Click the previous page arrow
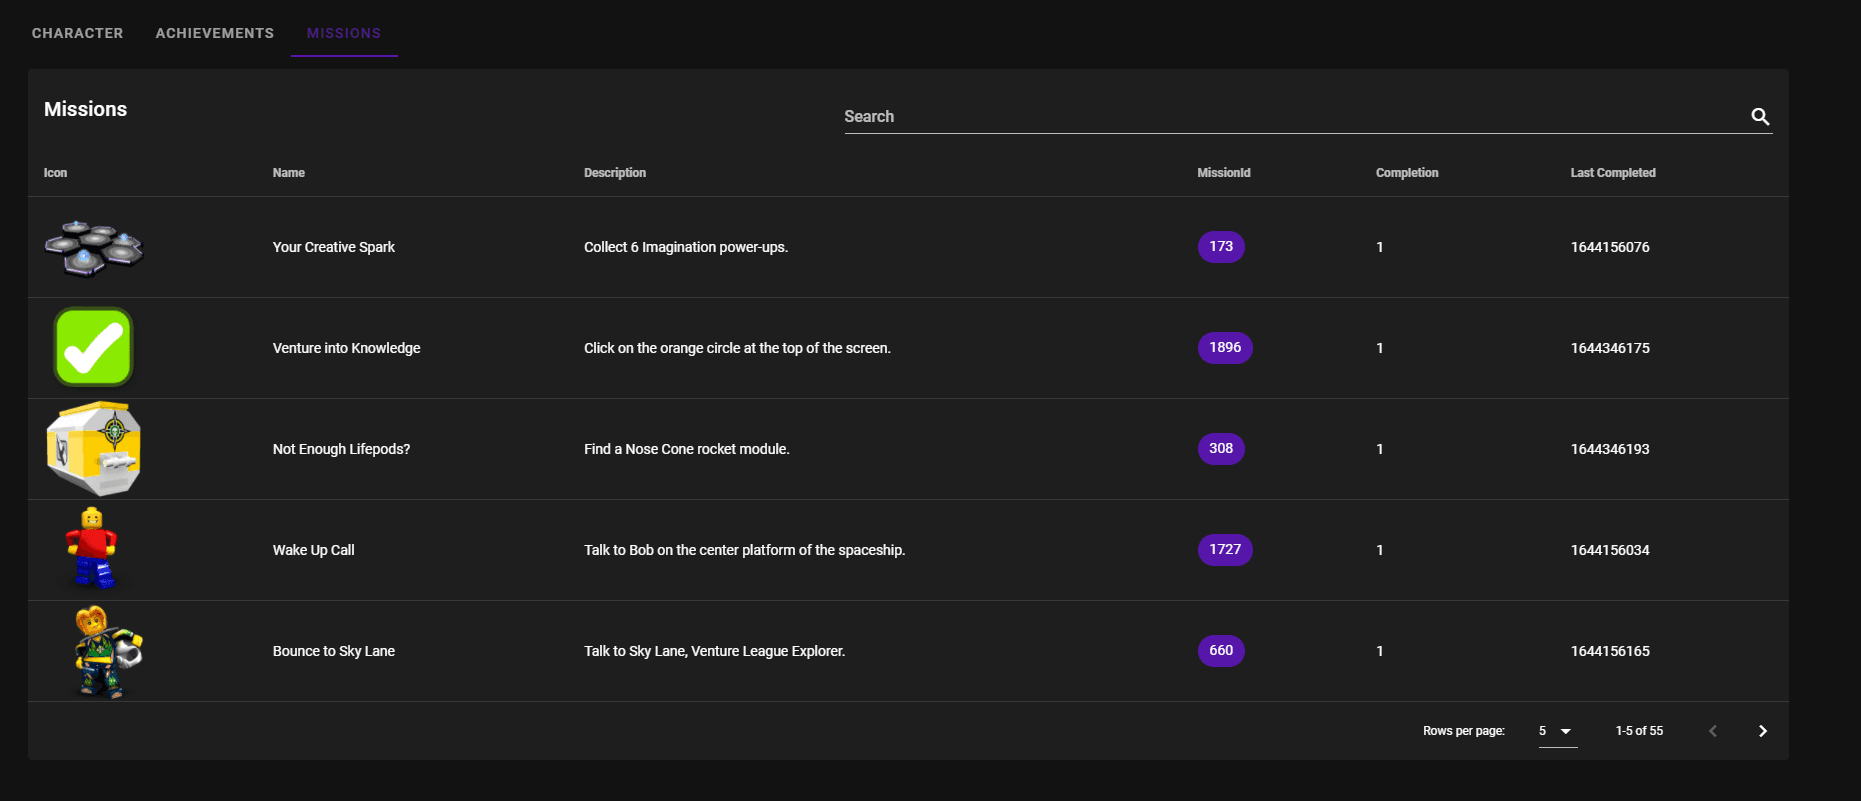 1712,731
